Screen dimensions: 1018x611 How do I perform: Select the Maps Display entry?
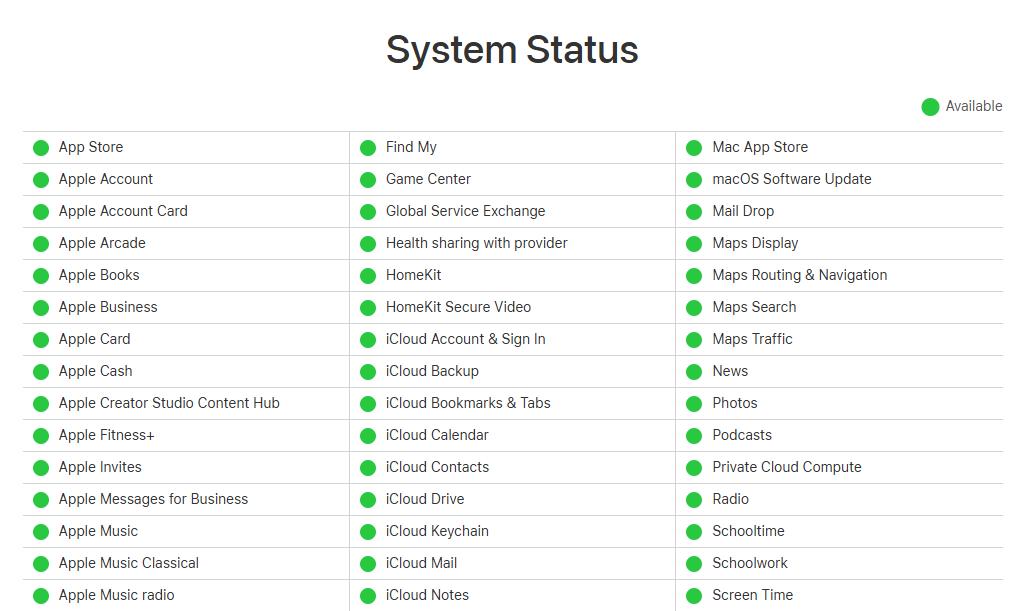click(755, 243)
